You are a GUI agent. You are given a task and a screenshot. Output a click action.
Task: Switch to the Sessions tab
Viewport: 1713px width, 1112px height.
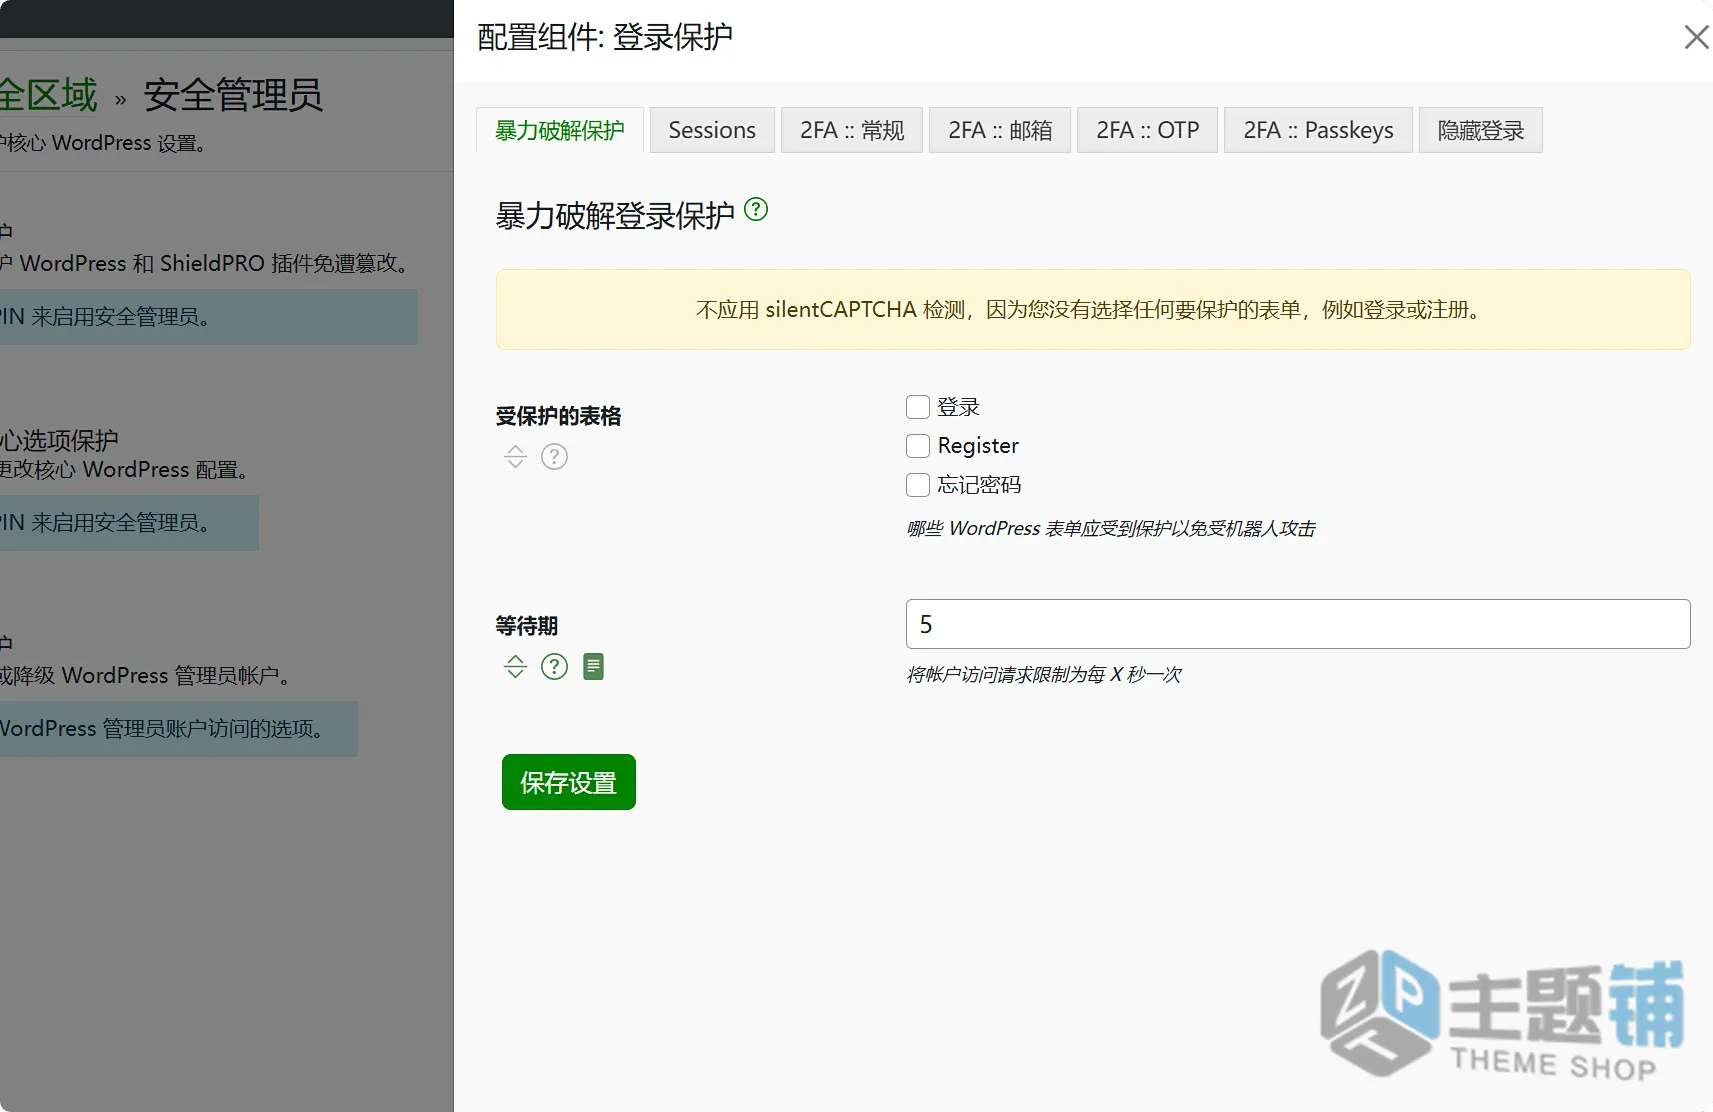coord(712,130)
